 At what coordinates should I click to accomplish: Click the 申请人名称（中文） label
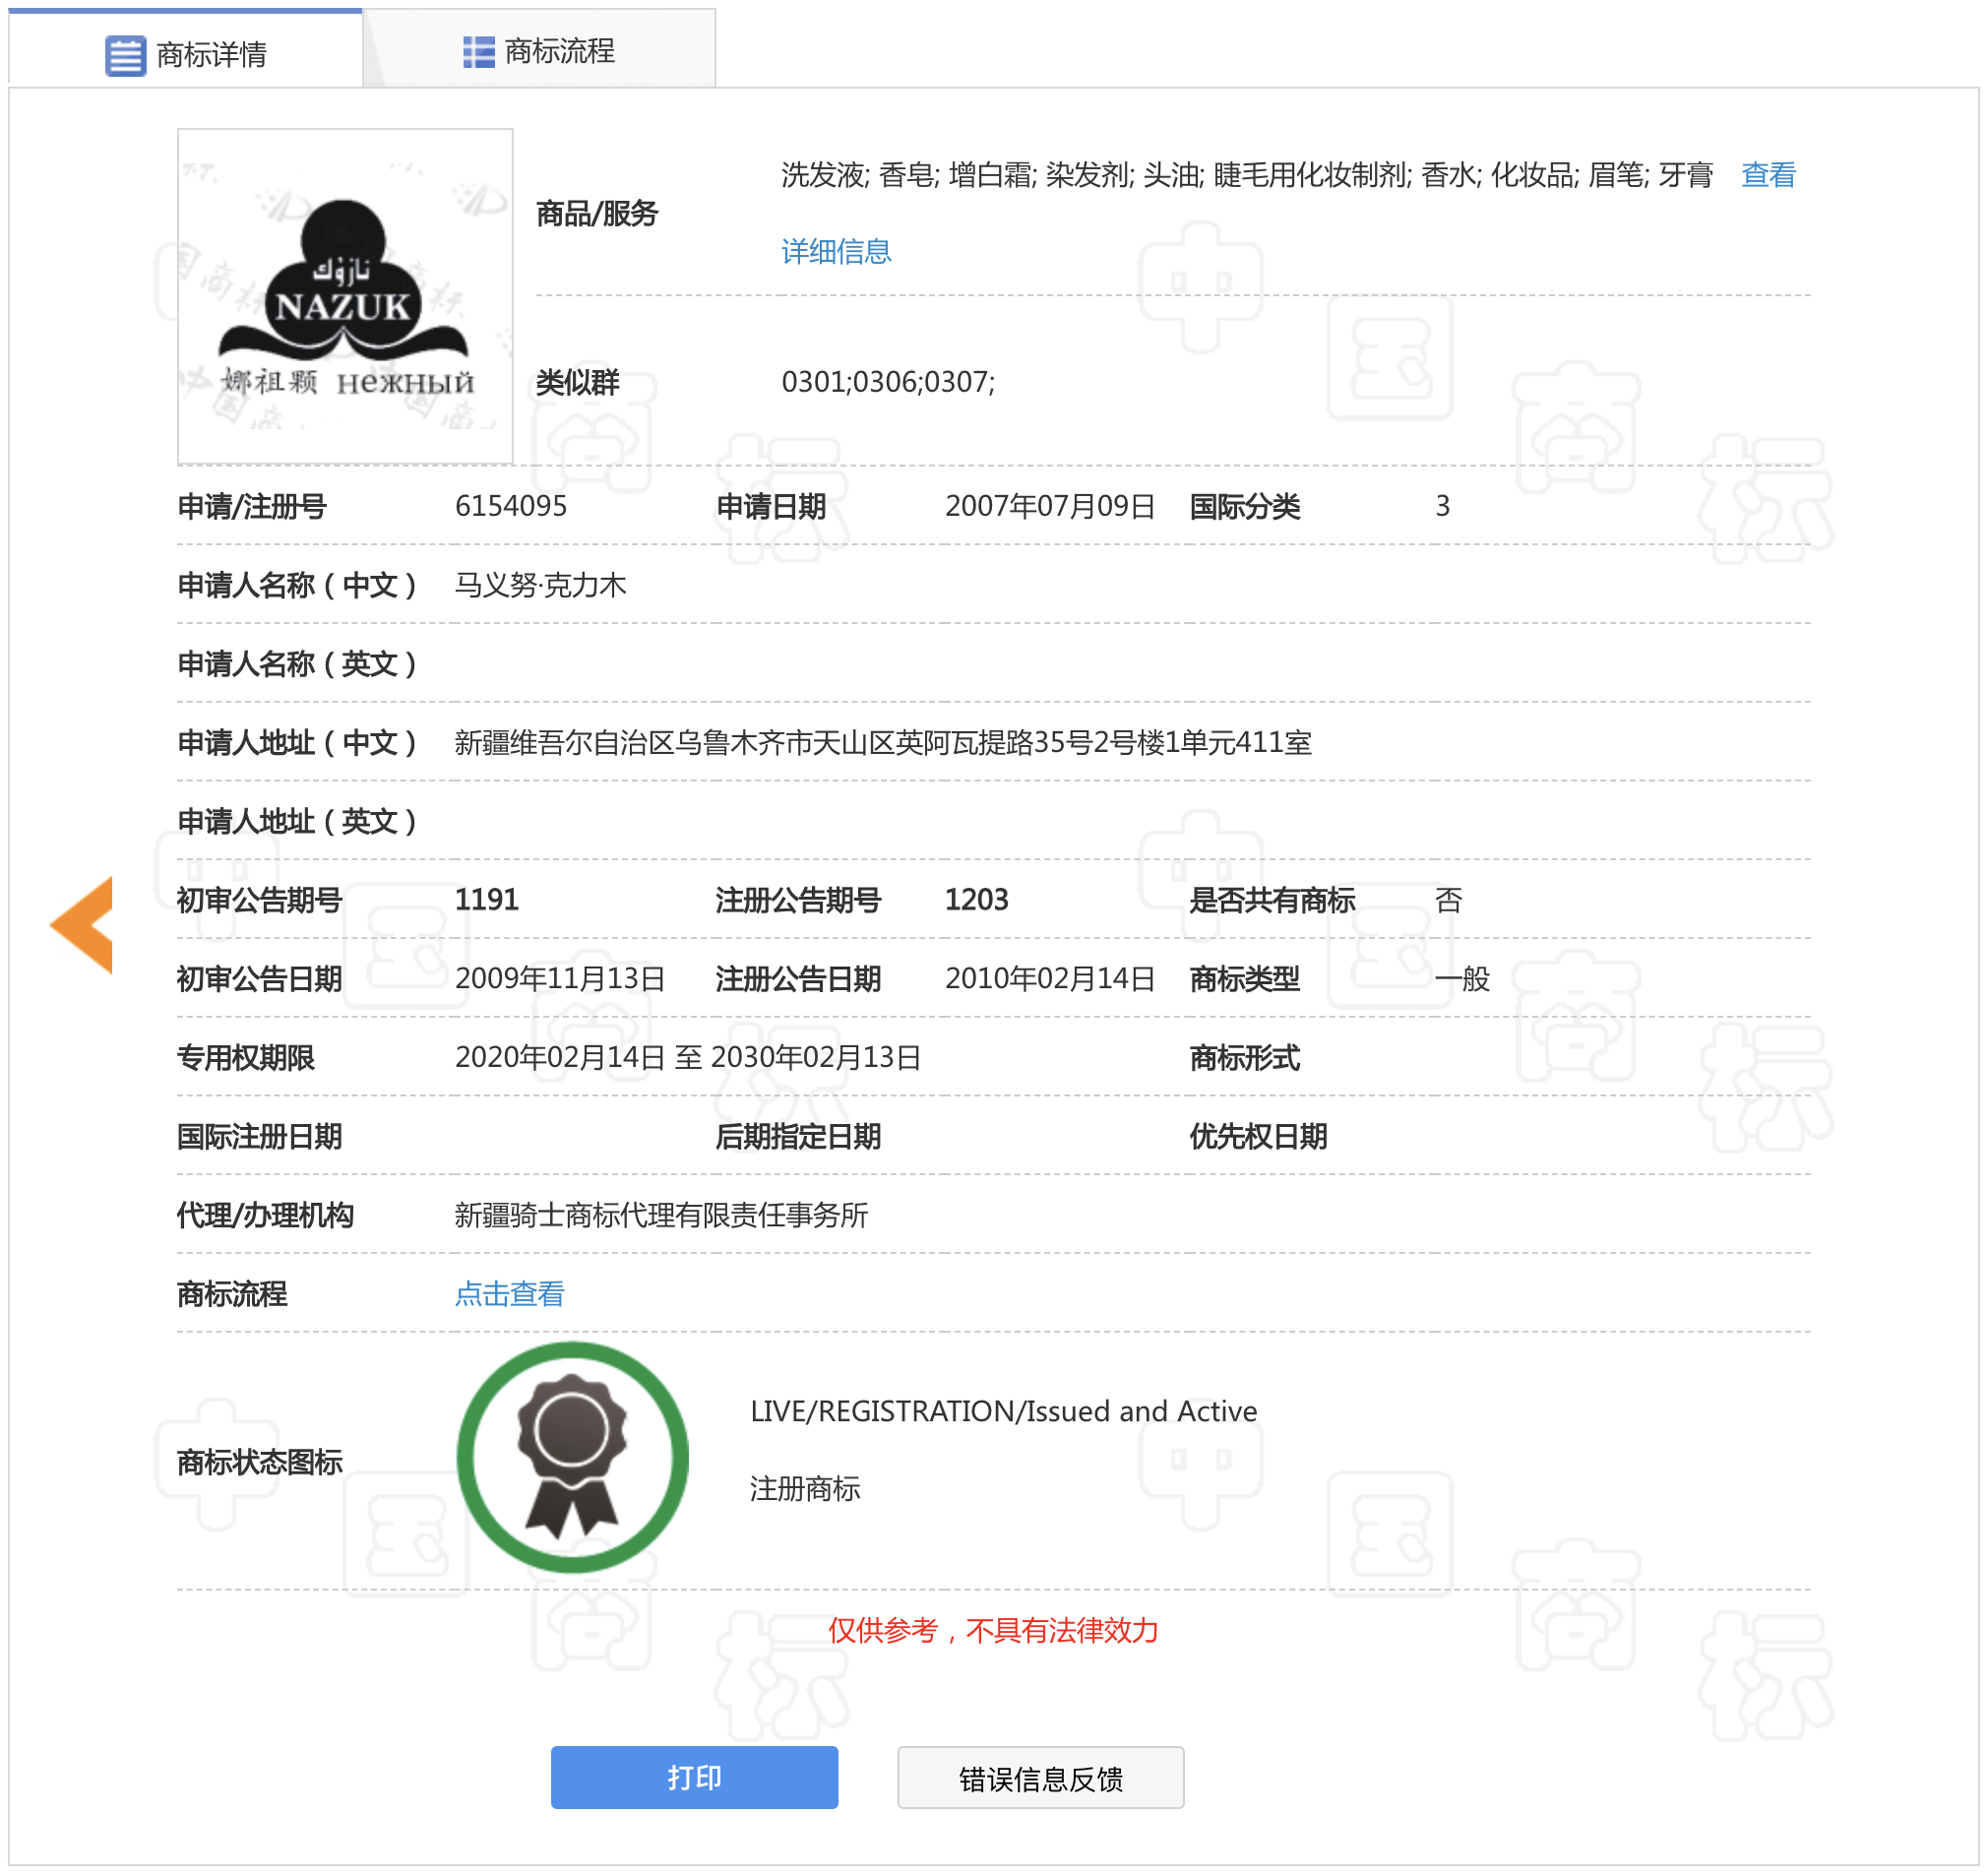(x=296, y=585)
